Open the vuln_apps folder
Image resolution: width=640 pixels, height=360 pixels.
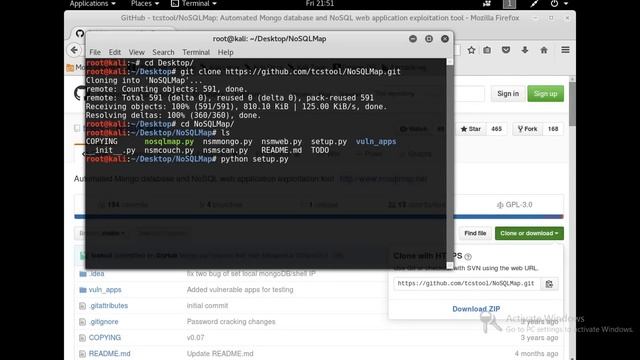[105, 290]
